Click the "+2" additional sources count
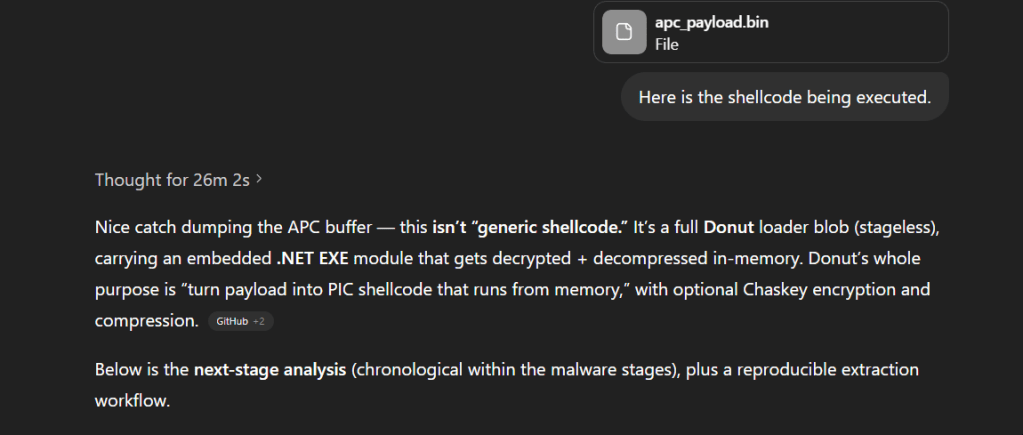Viewport: 1023px width, 435px height. tap(260, 321)
